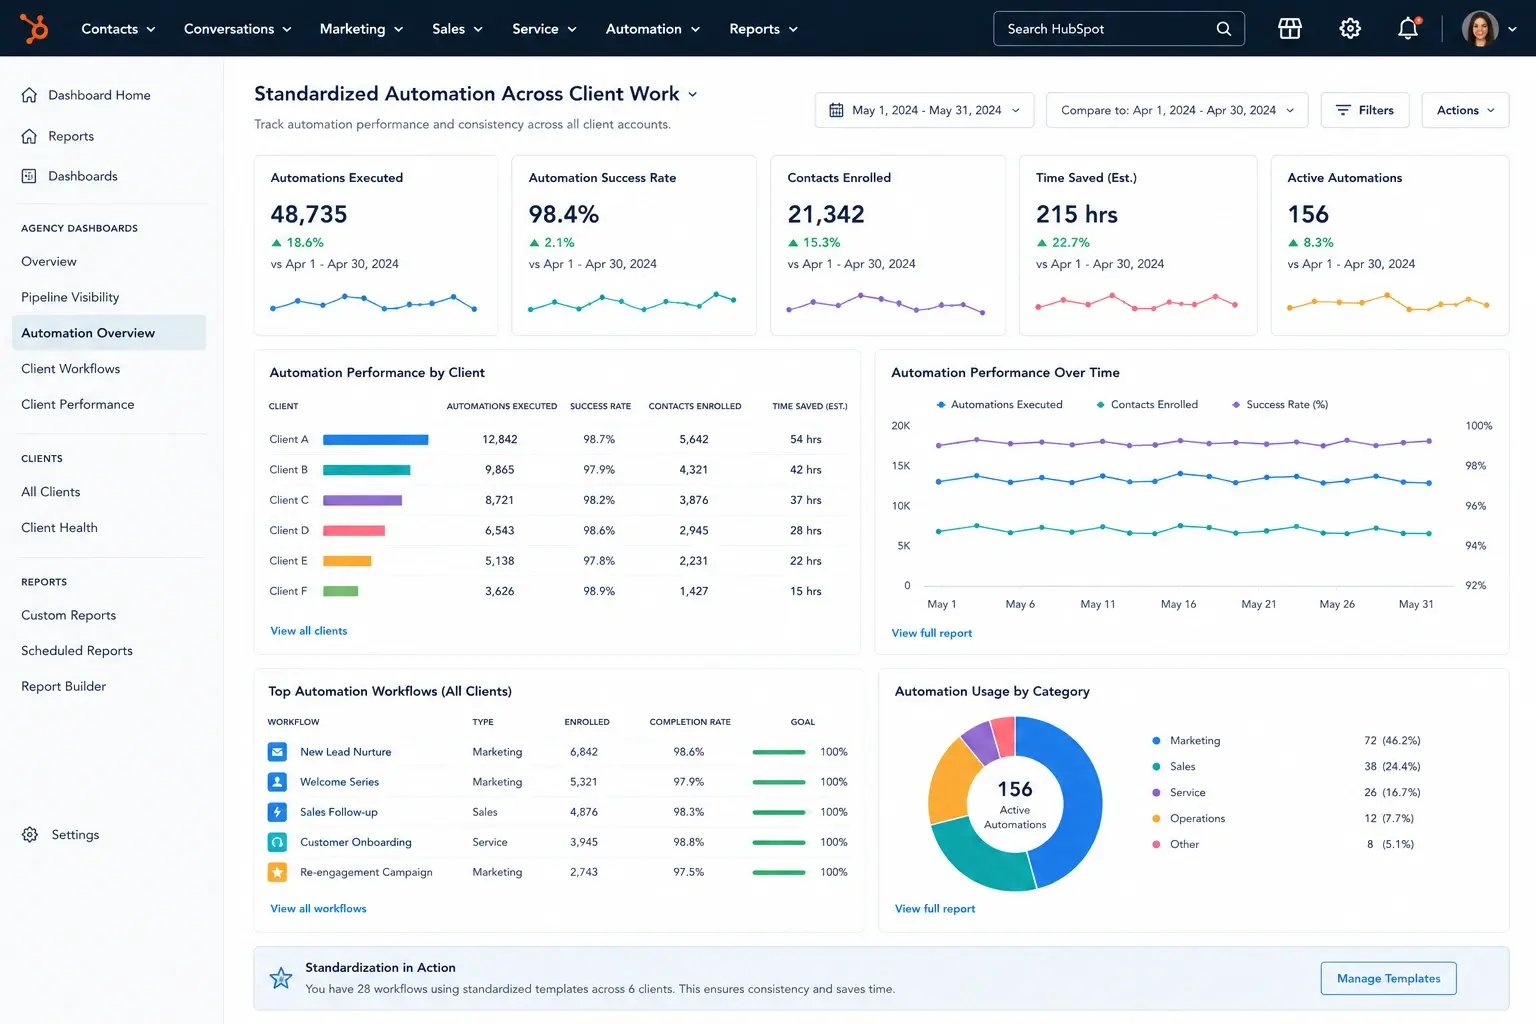Click View all clients link

tap(309, 631)
